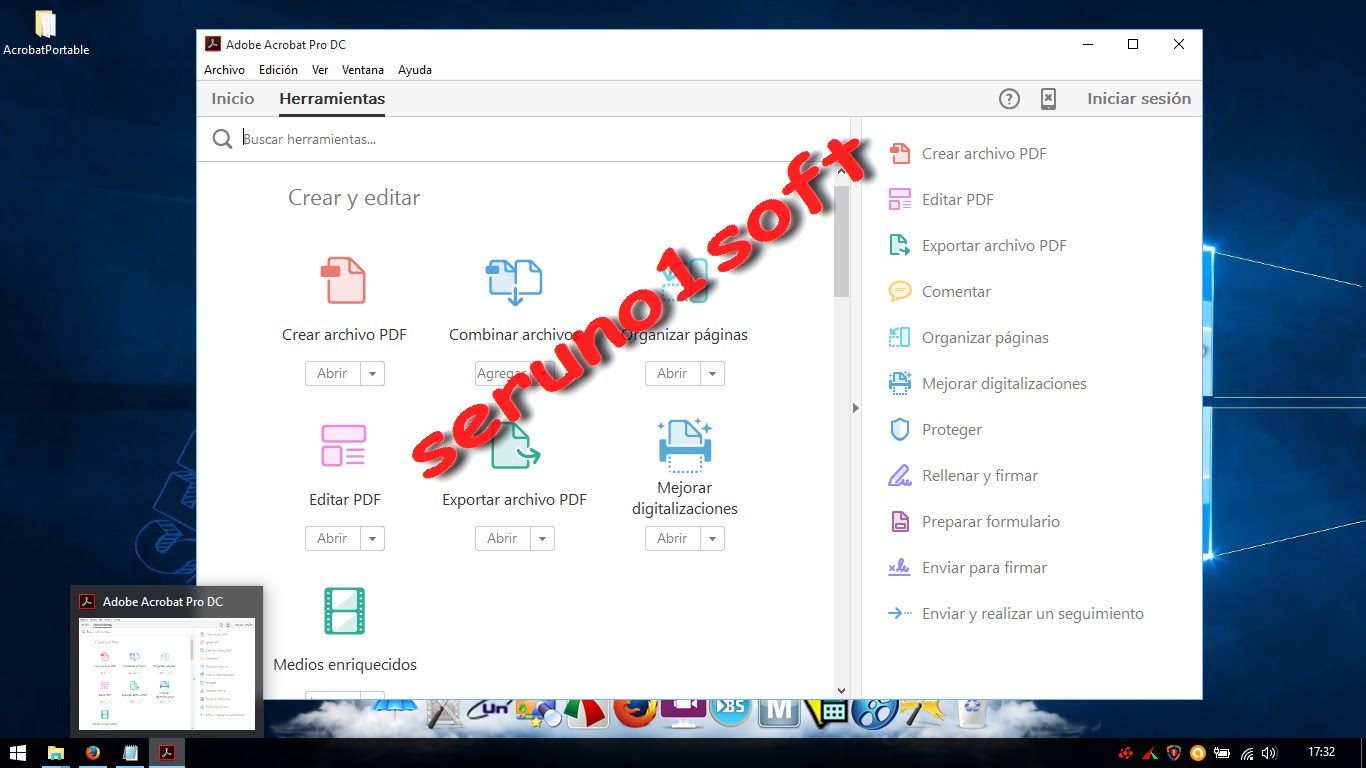Image resolution: width=1366 pixels, height=768 pixels.
Task: Click the Mejorar digitalizaciones icon in tools grid
Action: (x=685, y=445)
